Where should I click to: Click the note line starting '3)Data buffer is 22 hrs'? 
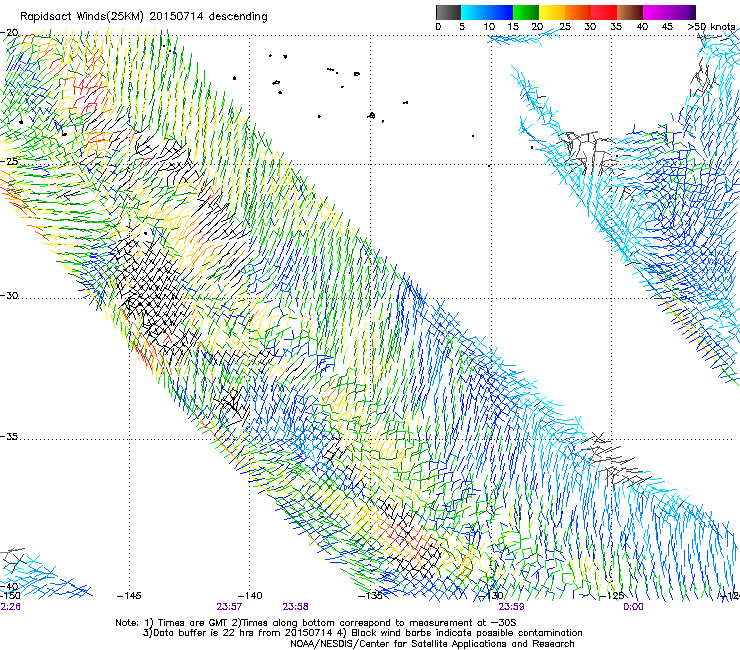point(362,633)
